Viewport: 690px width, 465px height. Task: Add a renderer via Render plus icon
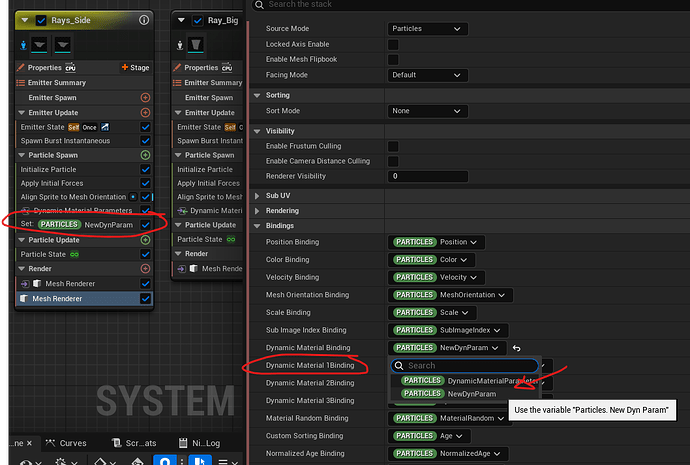[x=145, y=268]
